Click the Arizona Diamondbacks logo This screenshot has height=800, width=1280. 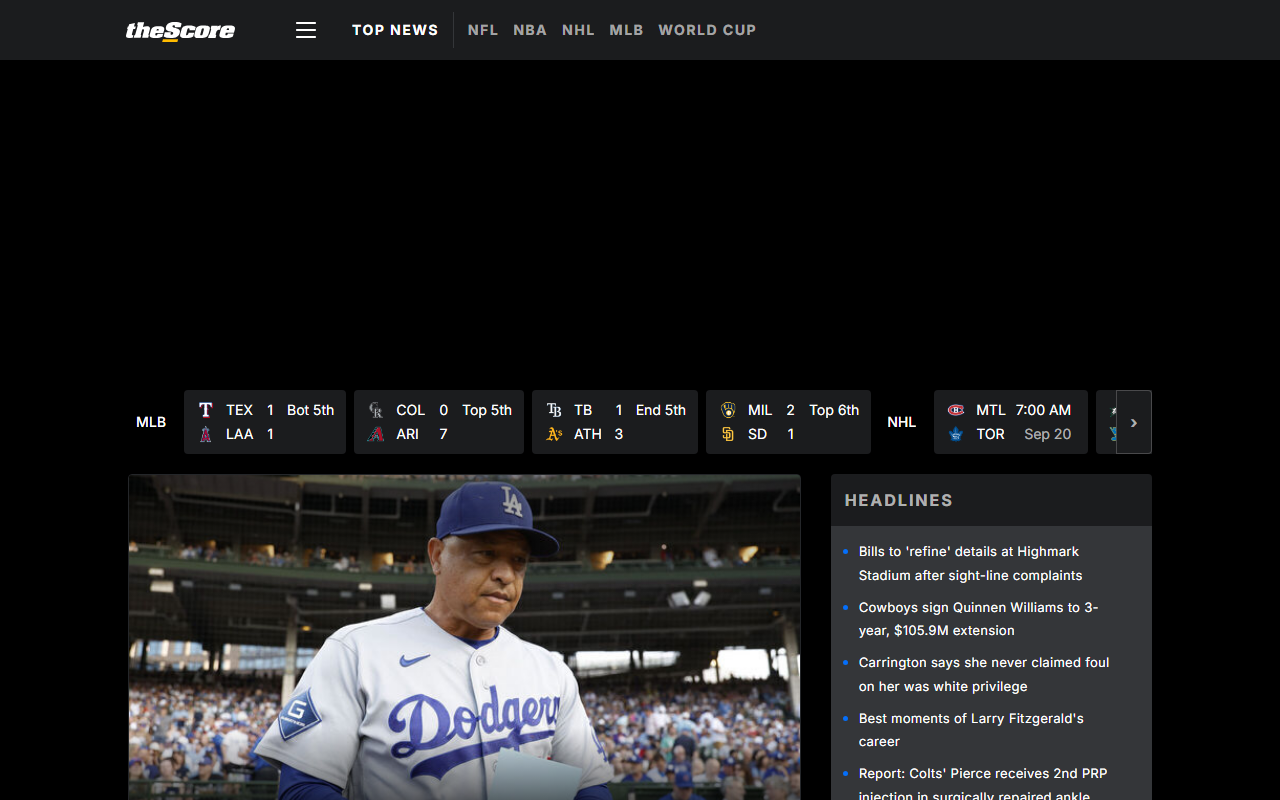pyautogui.click(x=376, y=434)
